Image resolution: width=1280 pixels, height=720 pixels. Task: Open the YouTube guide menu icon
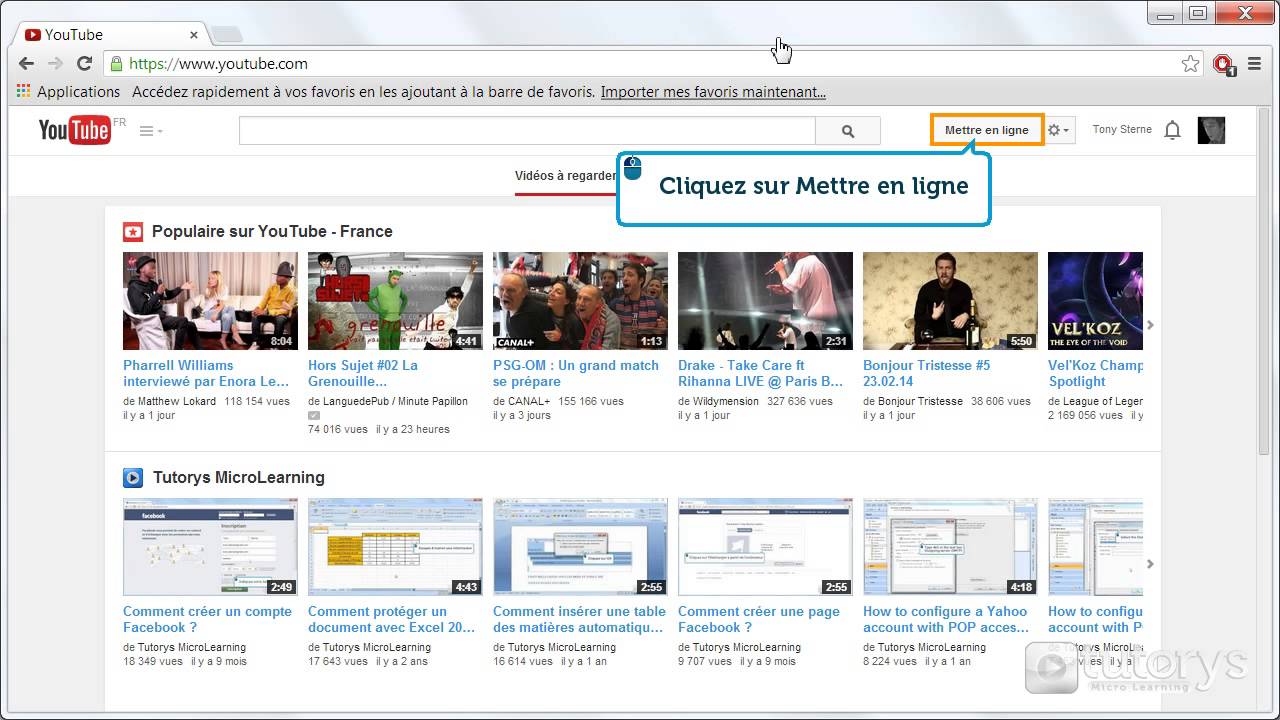point(151,130)
